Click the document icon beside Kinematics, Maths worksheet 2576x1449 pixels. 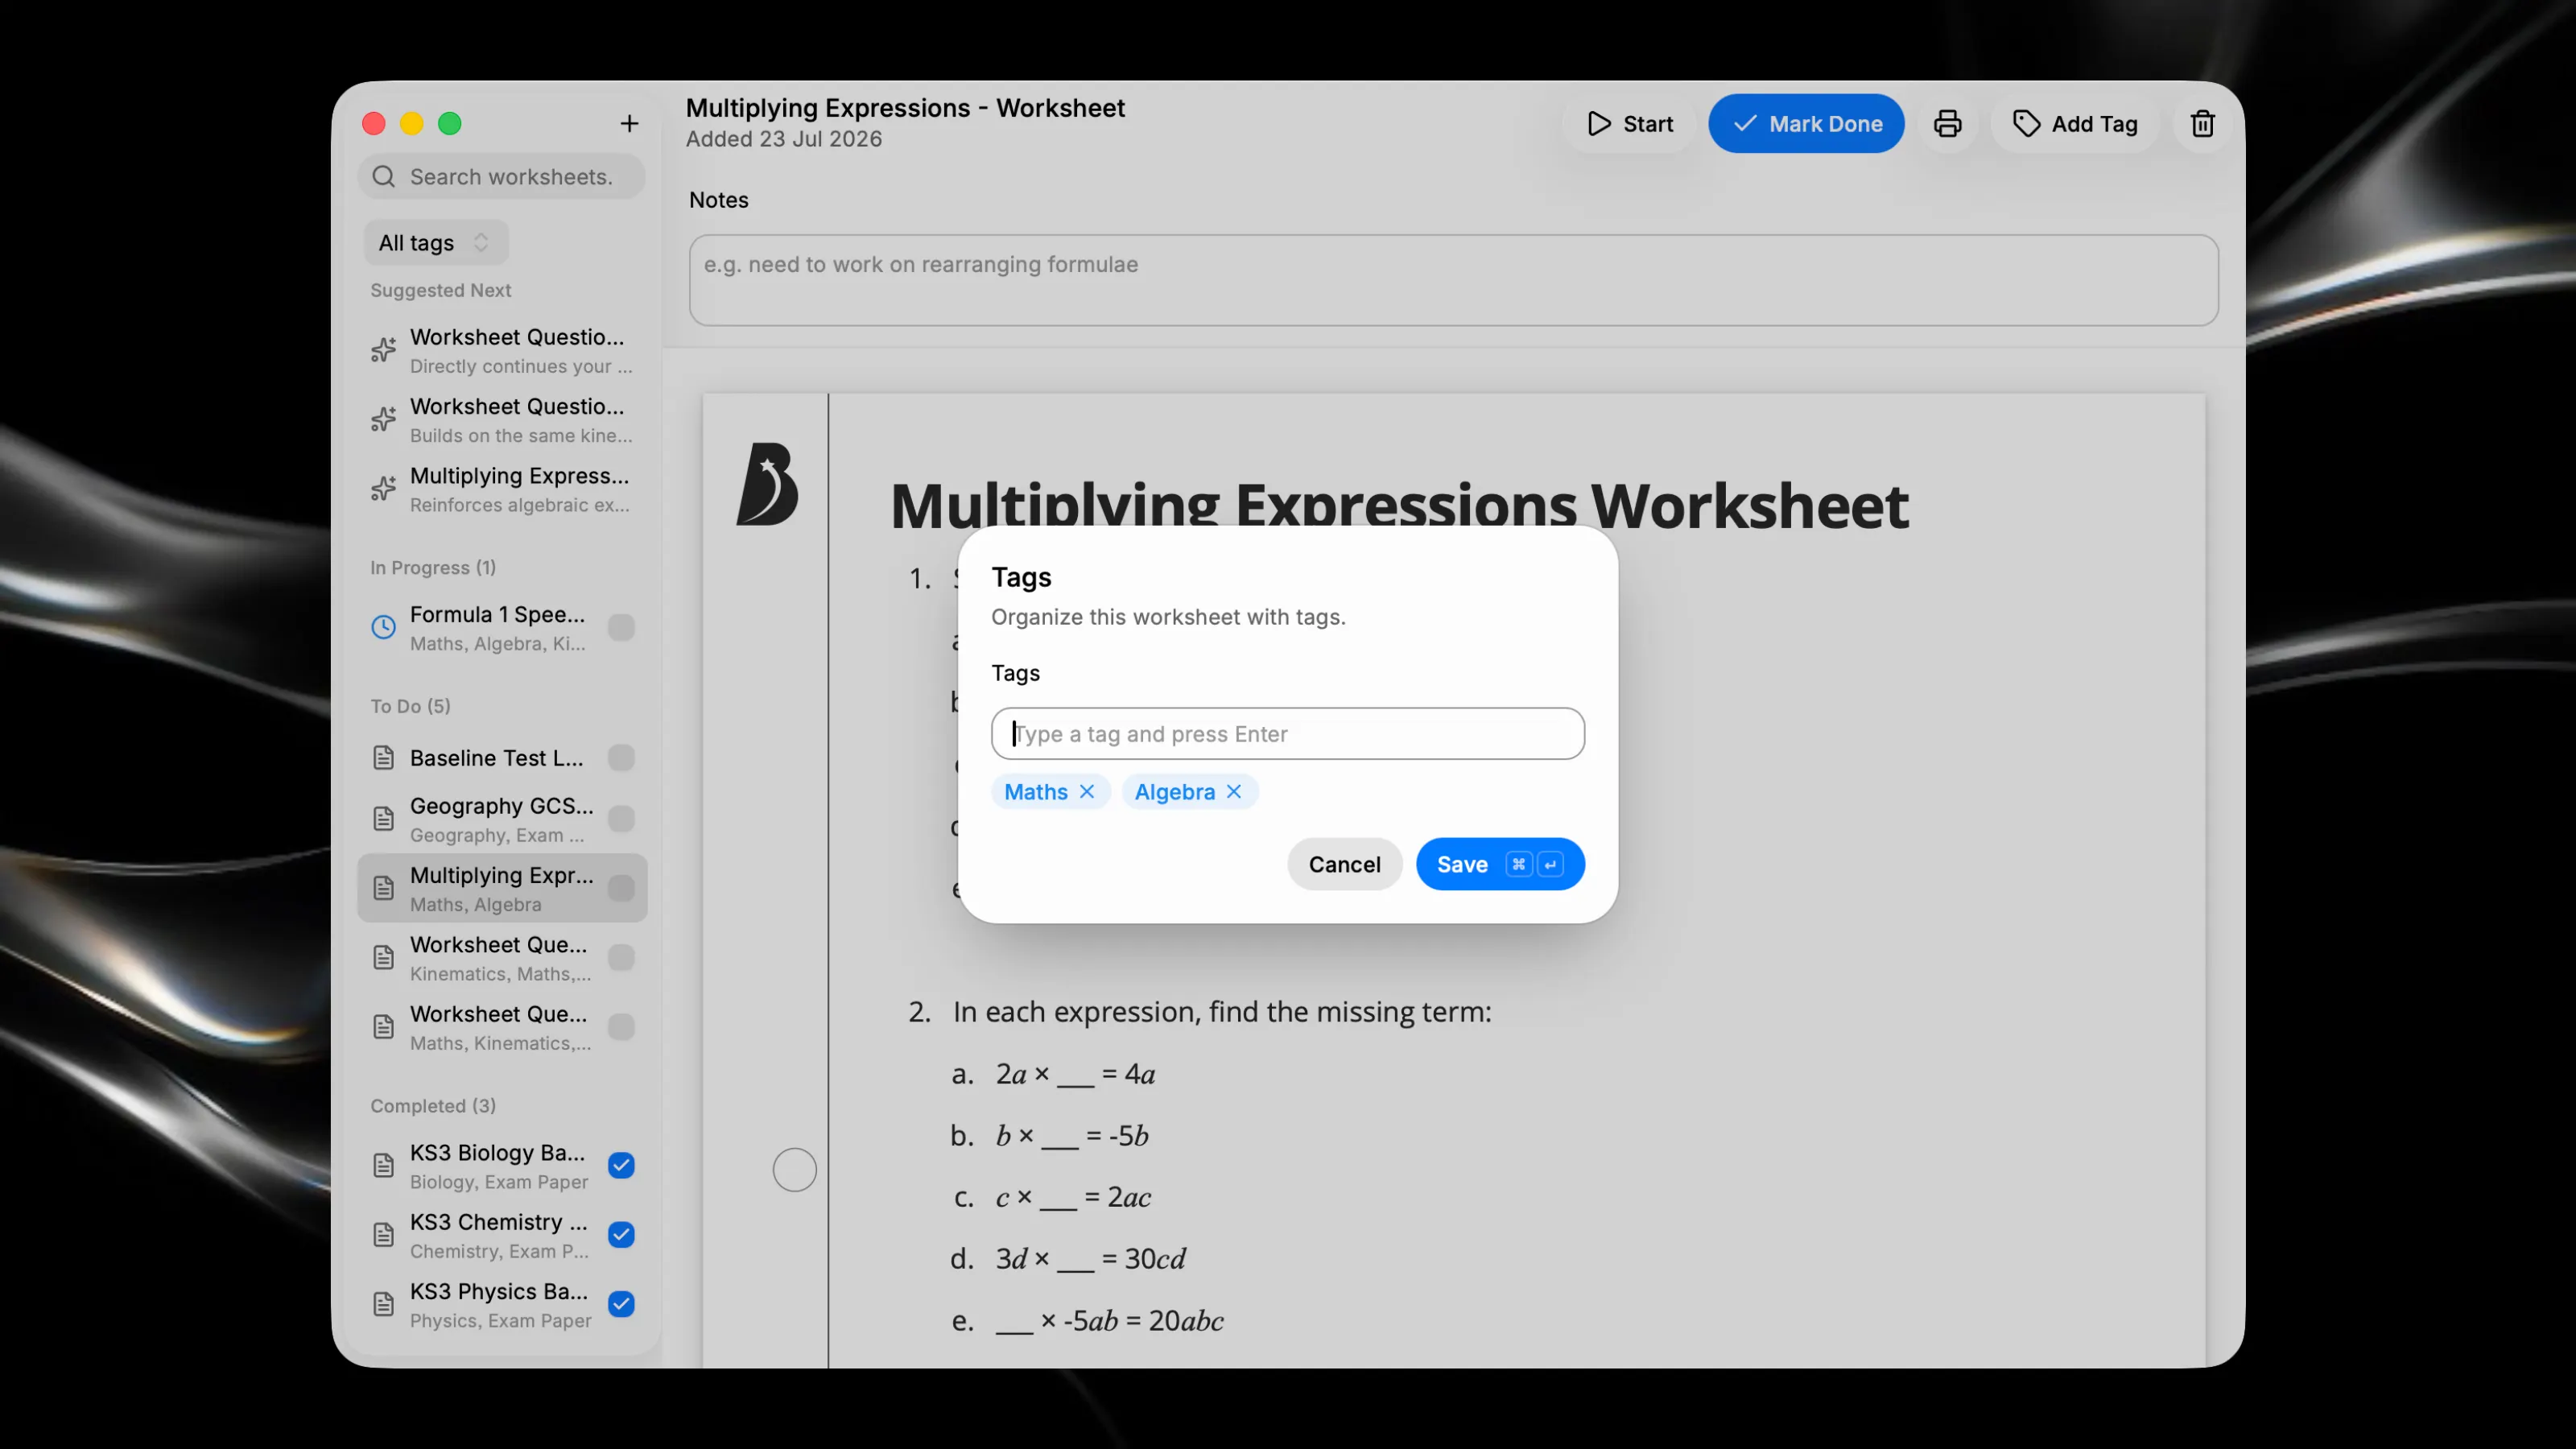pyautogui.click(x=384, y=958)
